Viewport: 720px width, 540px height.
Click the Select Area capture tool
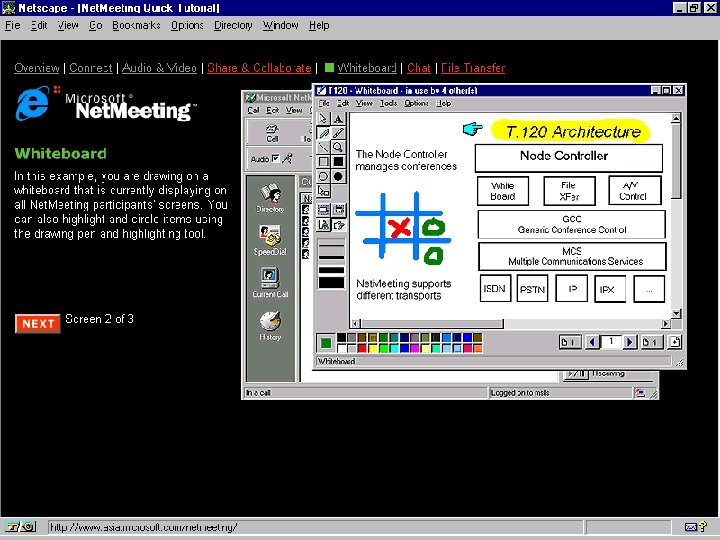338,210
